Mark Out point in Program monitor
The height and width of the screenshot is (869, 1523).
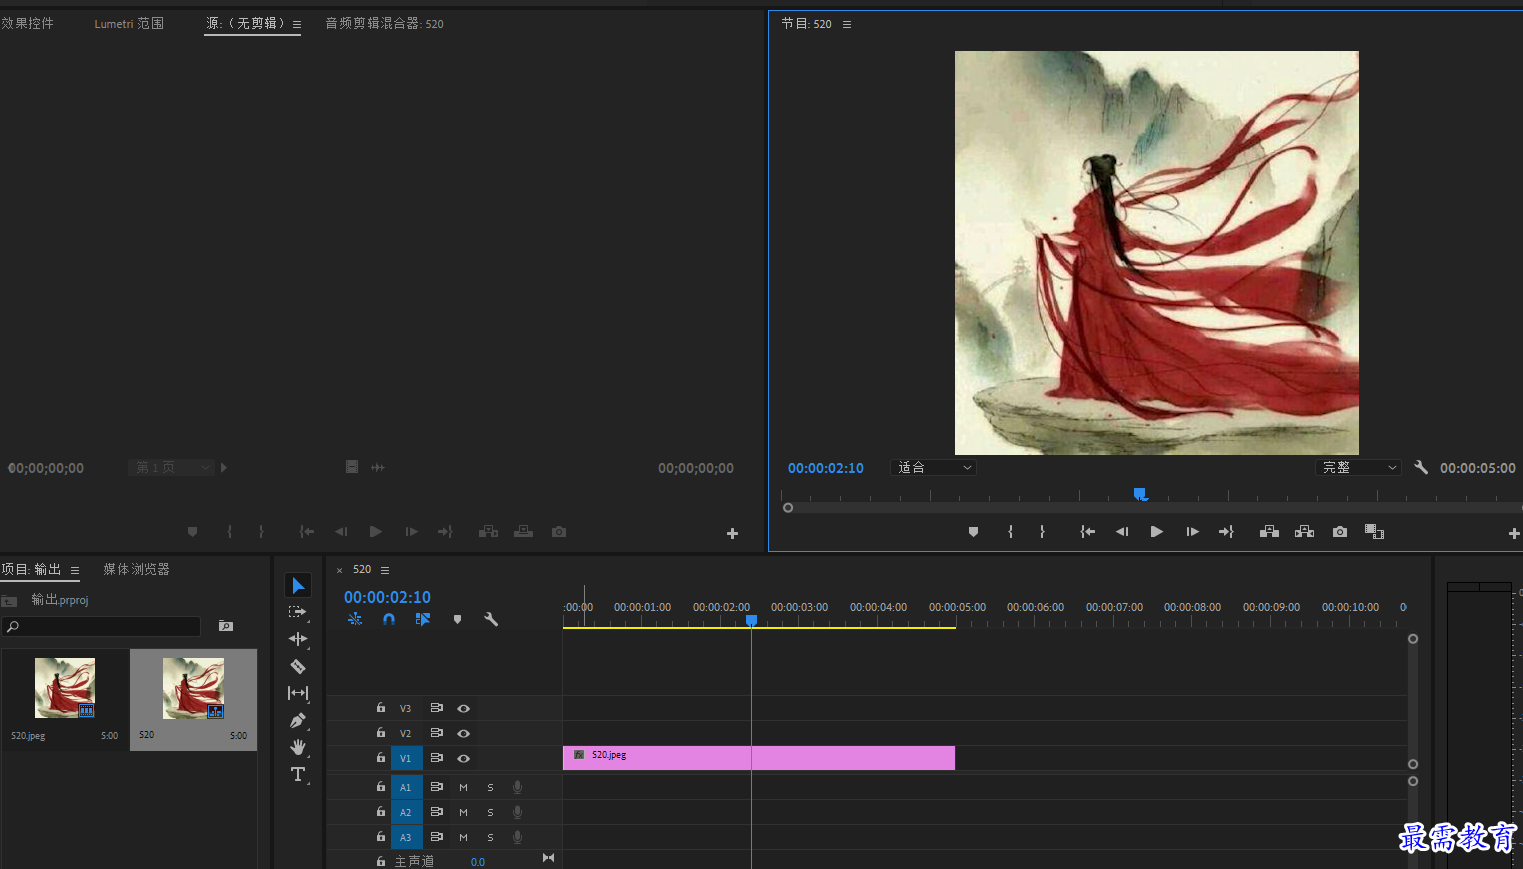tap(1042, 532)
